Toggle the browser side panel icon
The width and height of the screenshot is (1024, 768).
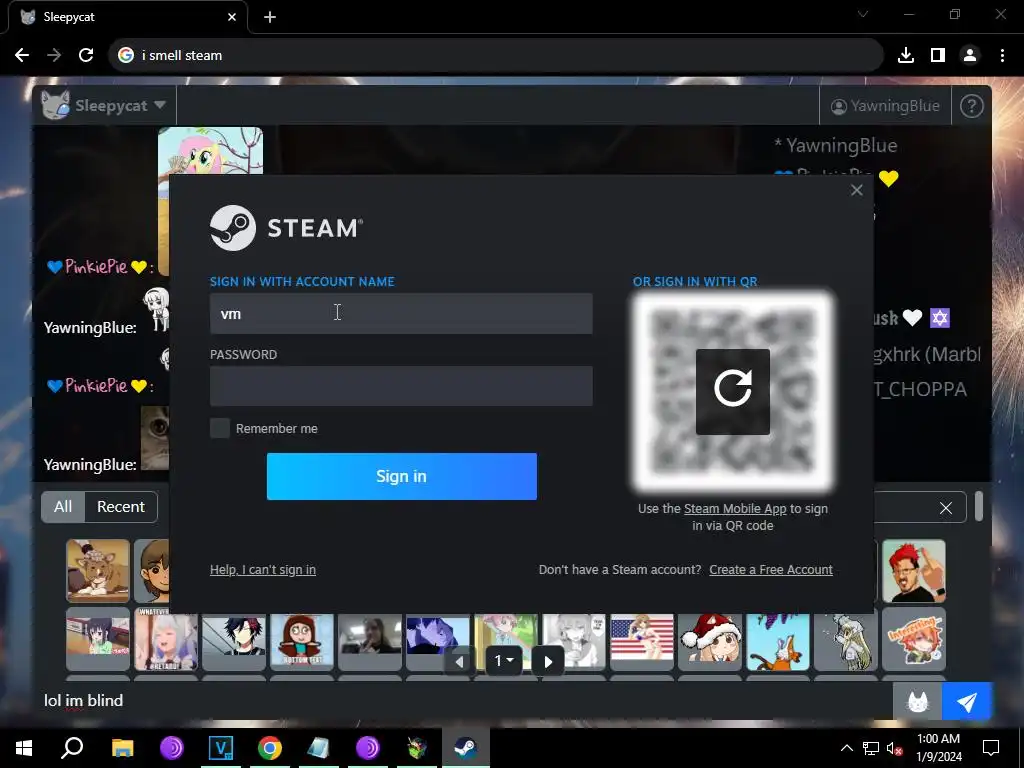click(x=938, y=56)
